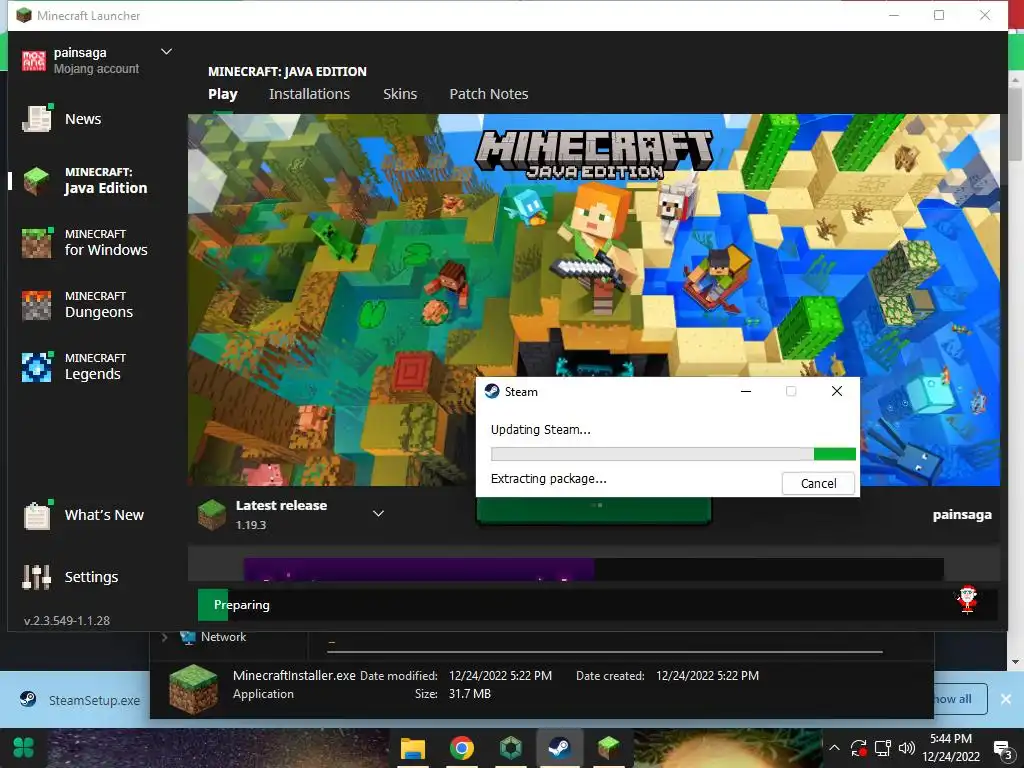Switch to the Play tab
The width and height of the screenshot is (1024, 768).
[223, 94]
